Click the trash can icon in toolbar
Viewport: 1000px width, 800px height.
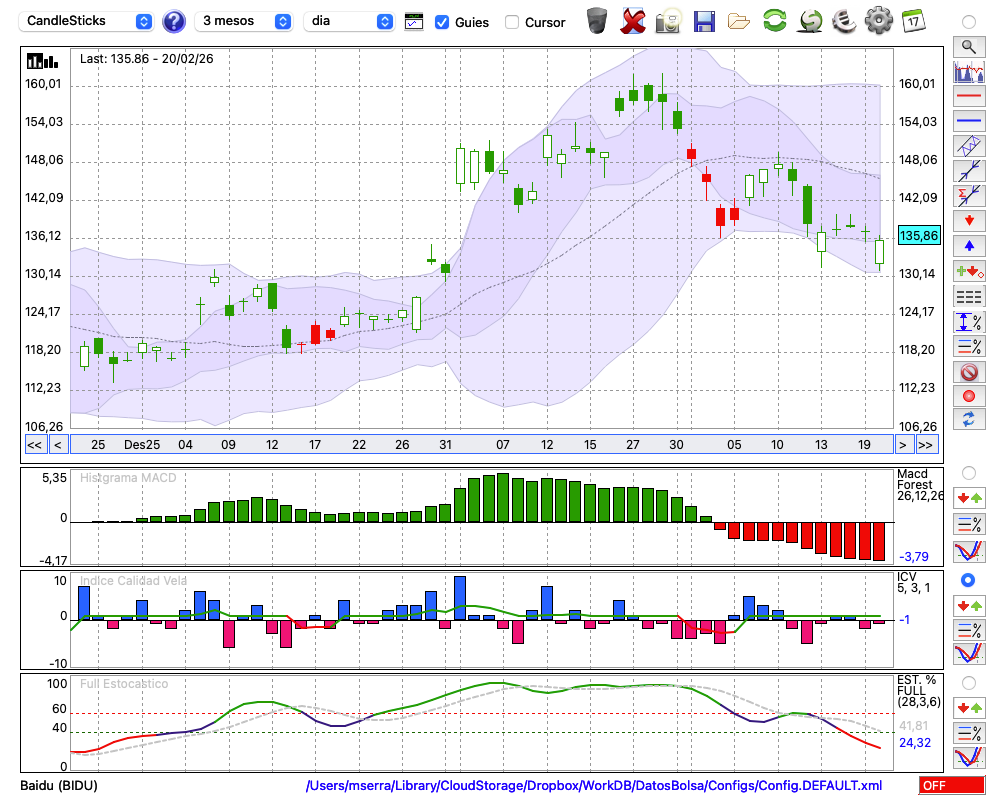[597, 20]
